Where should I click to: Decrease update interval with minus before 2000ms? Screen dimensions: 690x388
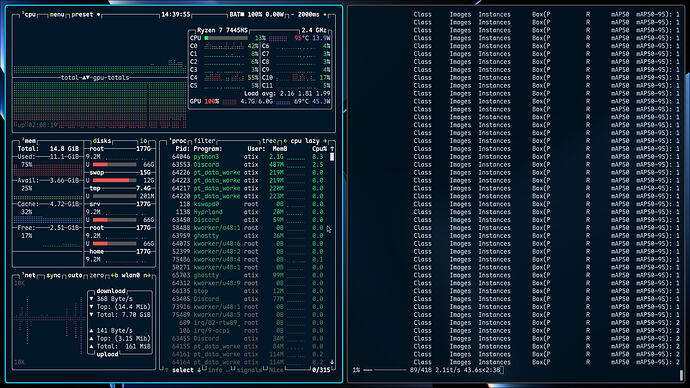(293, 15)
